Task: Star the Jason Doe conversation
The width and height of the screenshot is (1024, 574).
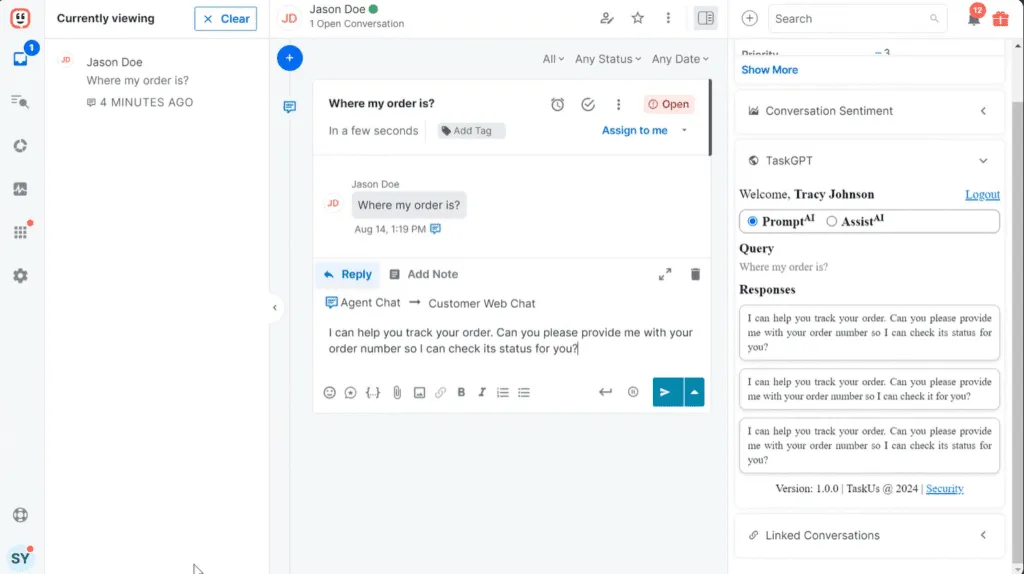Action: [x=638, y=18]
